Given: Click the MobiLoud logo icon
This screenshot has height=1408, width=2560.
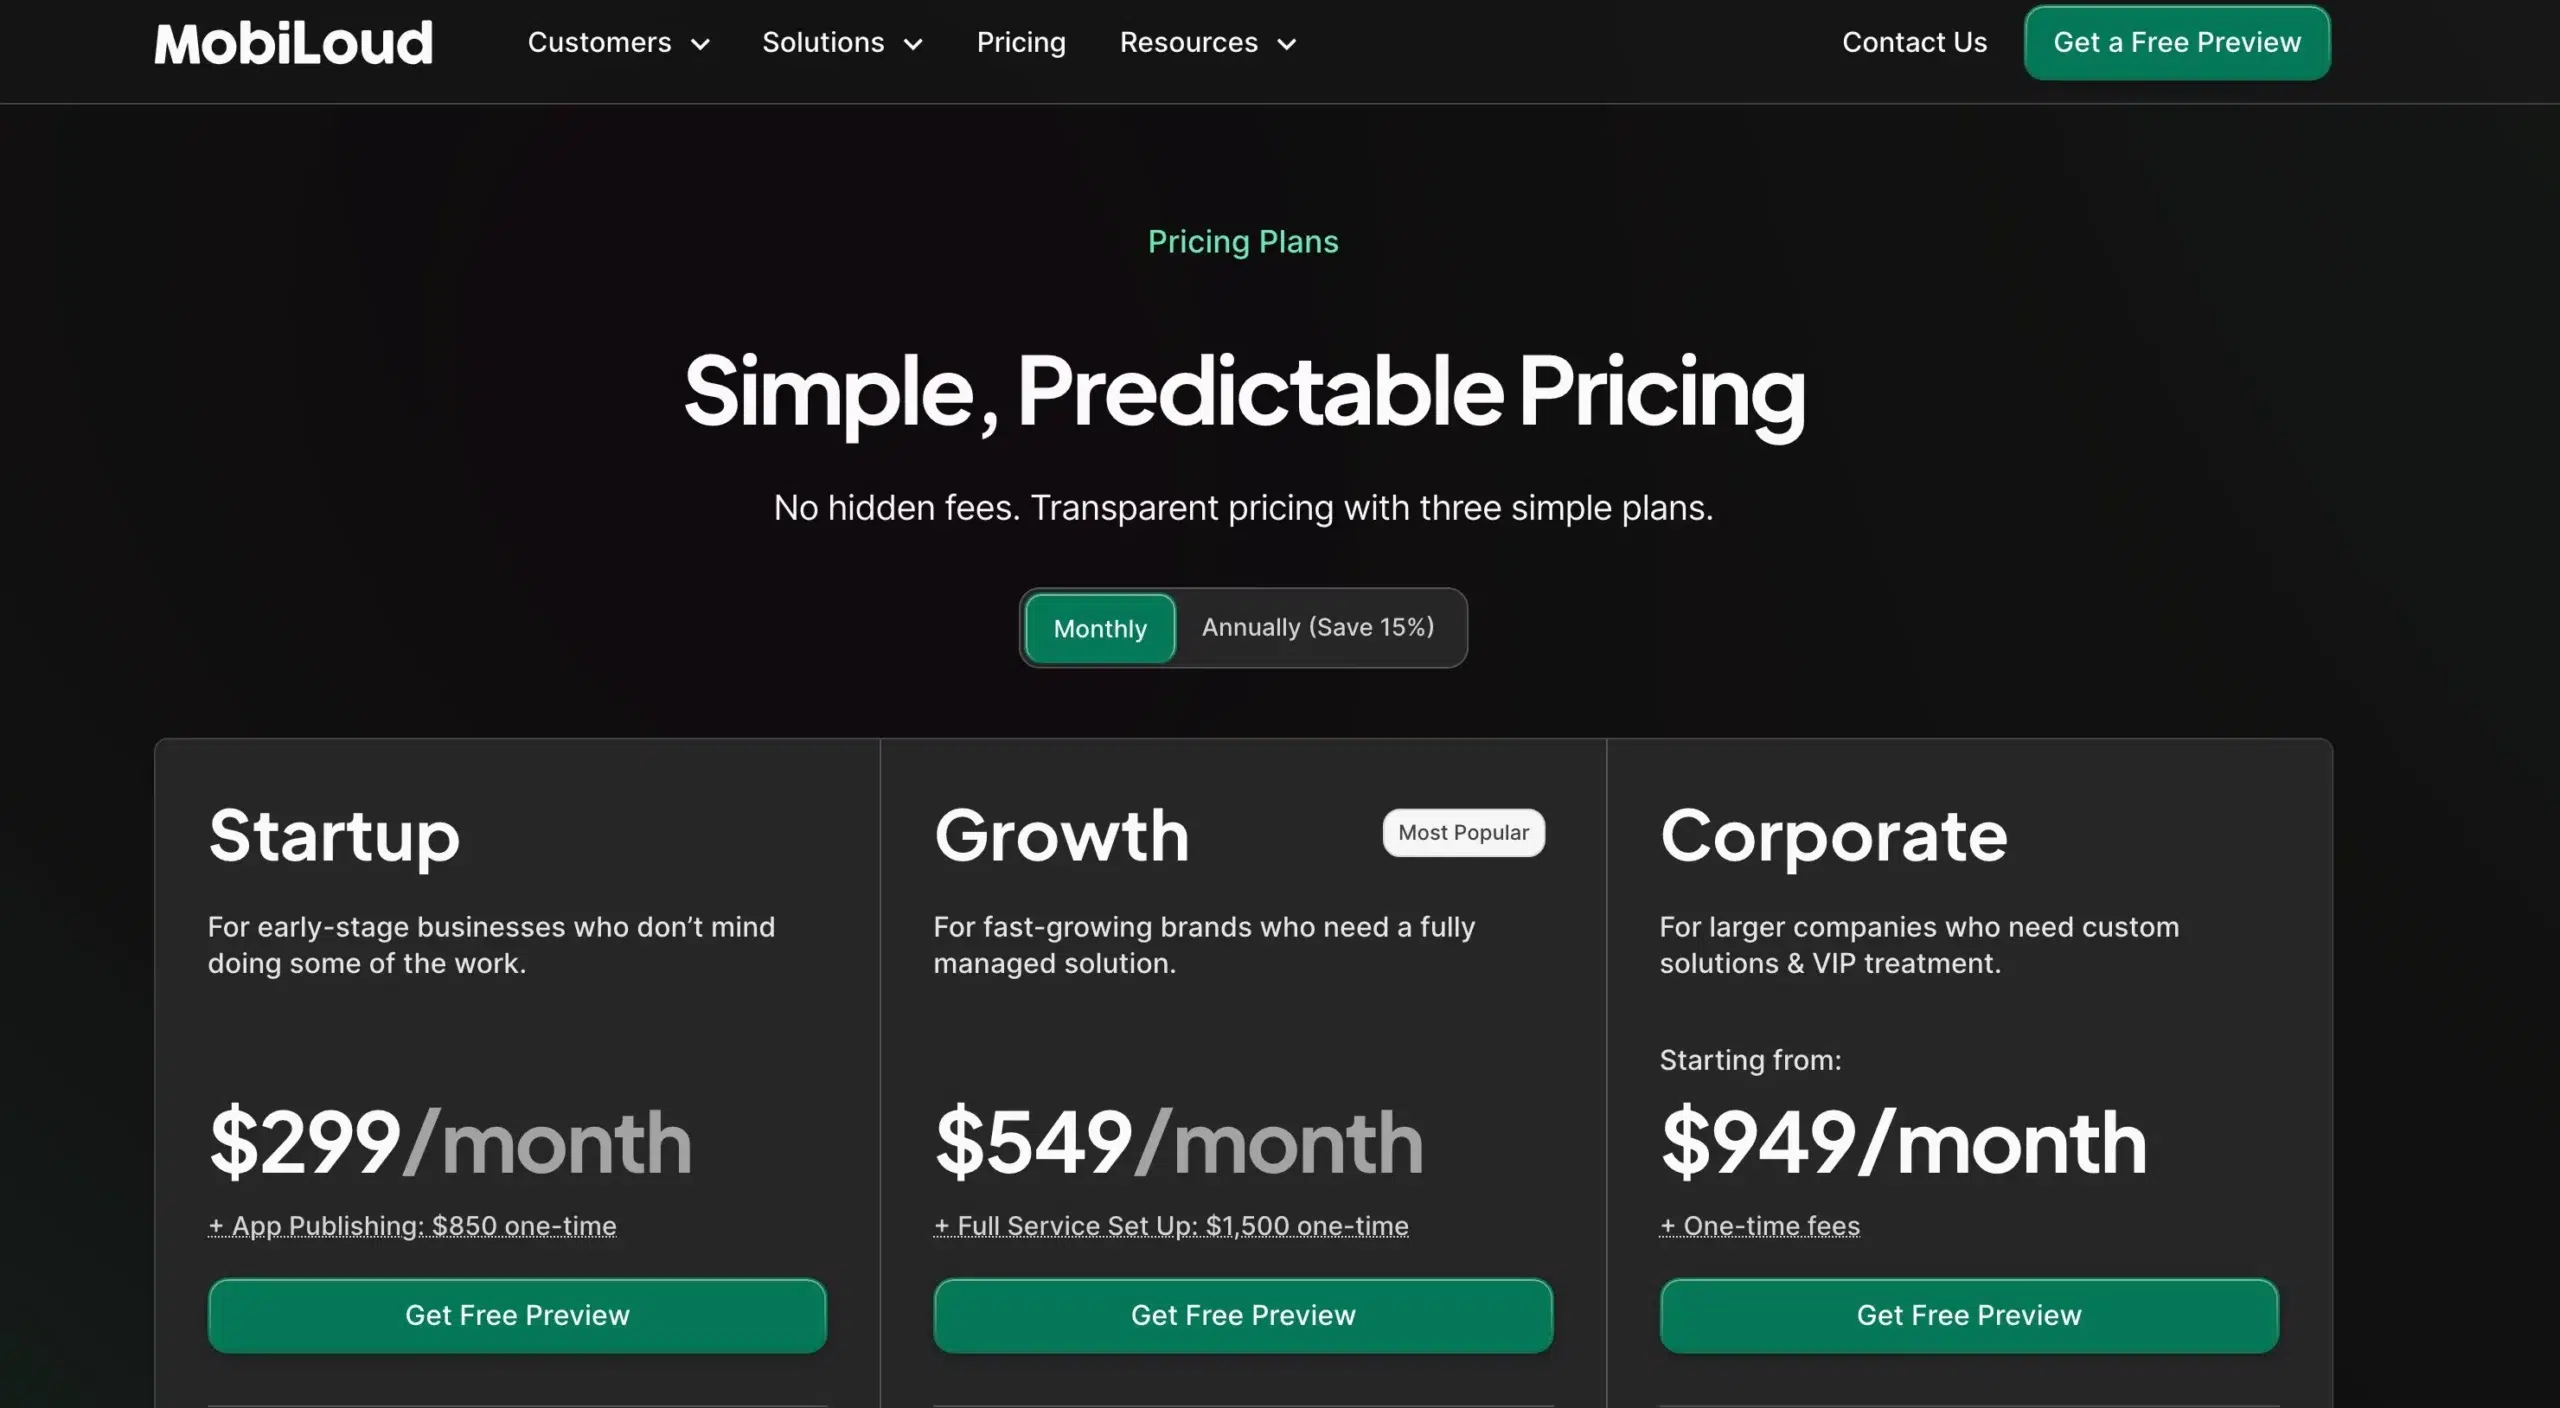Looking at the screenshot, I should 293,42.
